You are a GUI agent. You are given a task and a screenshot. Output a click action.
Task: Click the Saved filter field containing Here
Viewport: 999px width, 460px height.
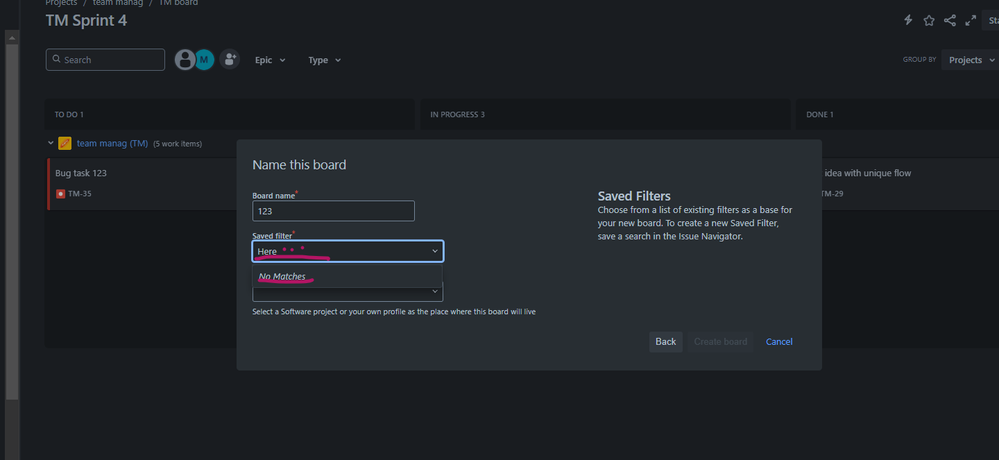point(348,251)
